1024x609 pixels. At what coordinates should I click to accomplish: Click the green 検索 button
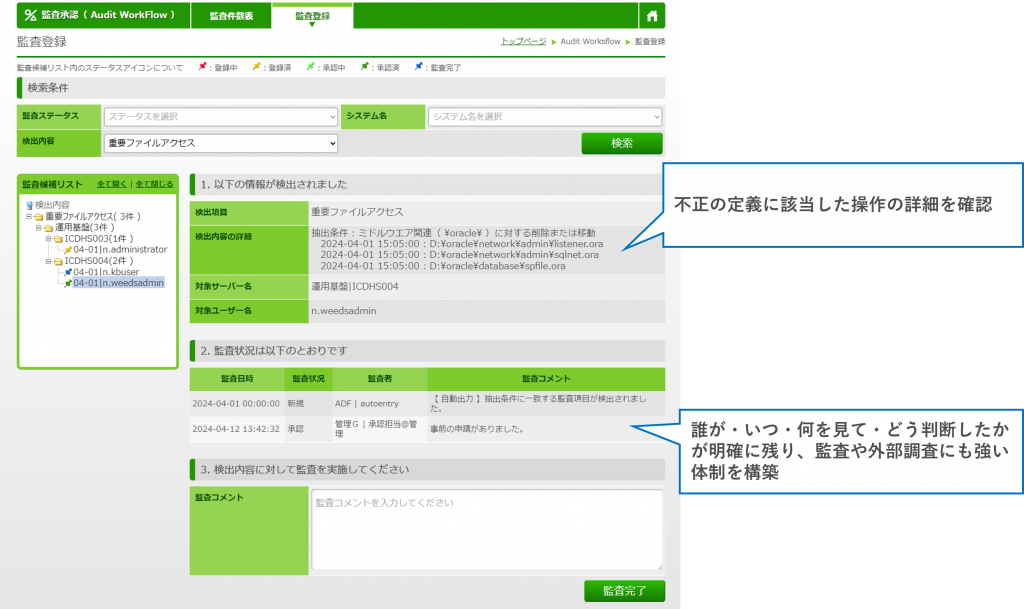pyautogui.click(x=621, y=144)
